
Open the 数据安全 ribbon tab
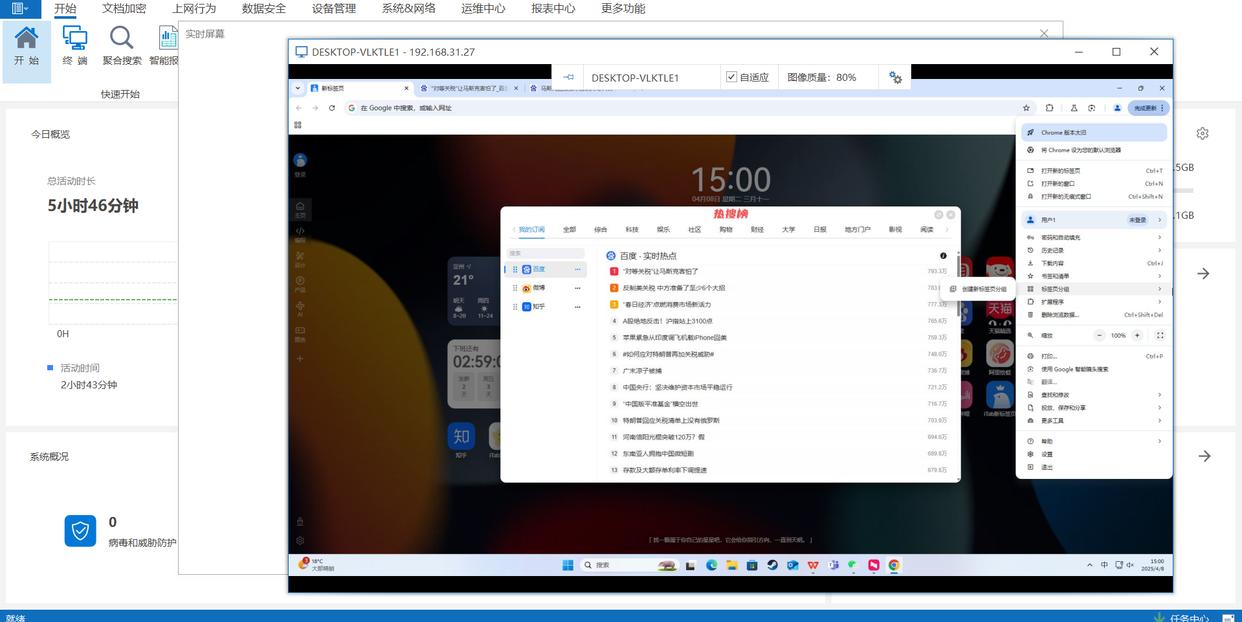tap(263, 8)
